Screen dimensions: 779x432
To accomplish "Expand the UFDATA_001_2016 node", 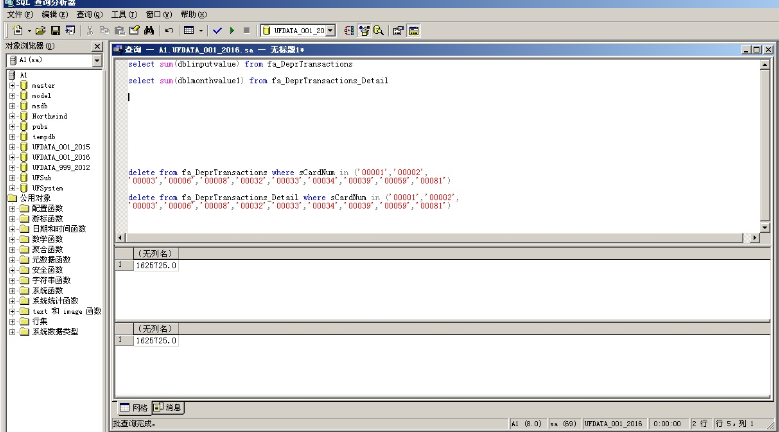I will (12, 157).
